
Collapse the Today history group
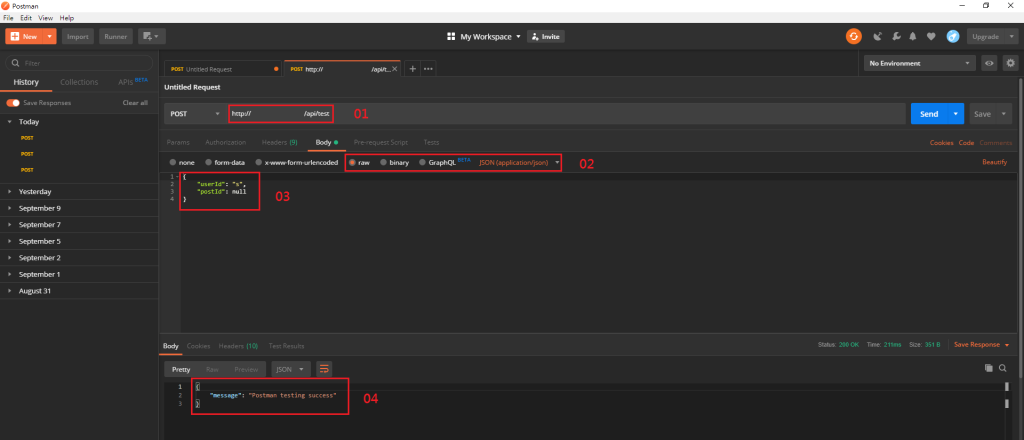10,121
